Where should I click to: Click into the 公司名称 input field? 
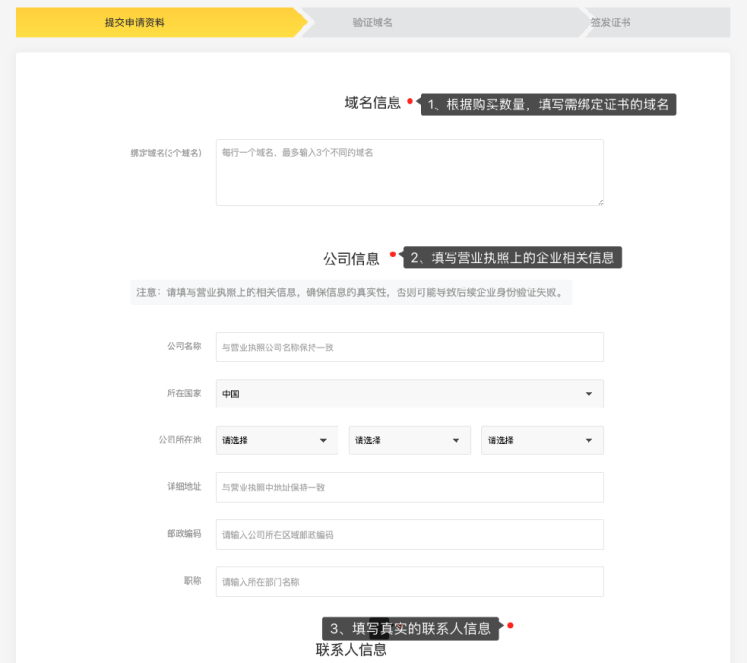click(x=409, y=347)
